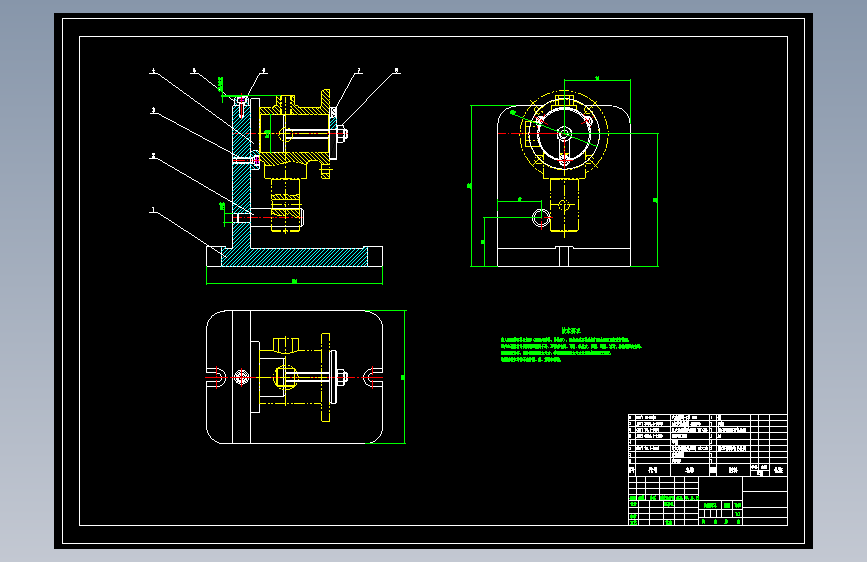Select the left U-slot in the plan view
Screen dimensions: 867x562
(x=216, y=377)
